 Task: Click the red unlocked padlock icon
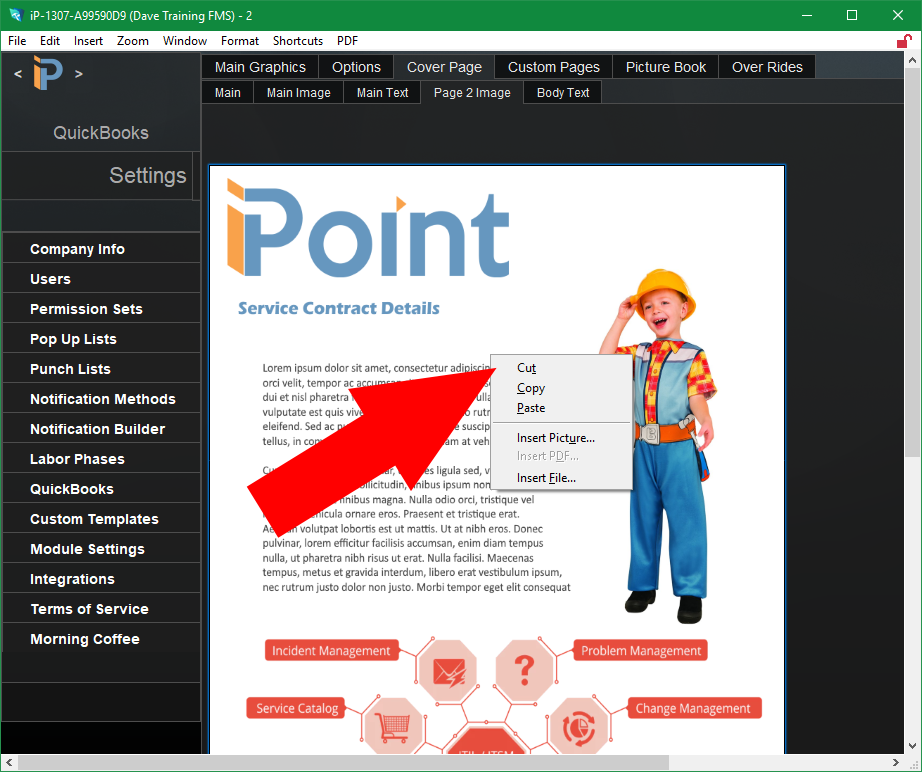pos(904,41)
